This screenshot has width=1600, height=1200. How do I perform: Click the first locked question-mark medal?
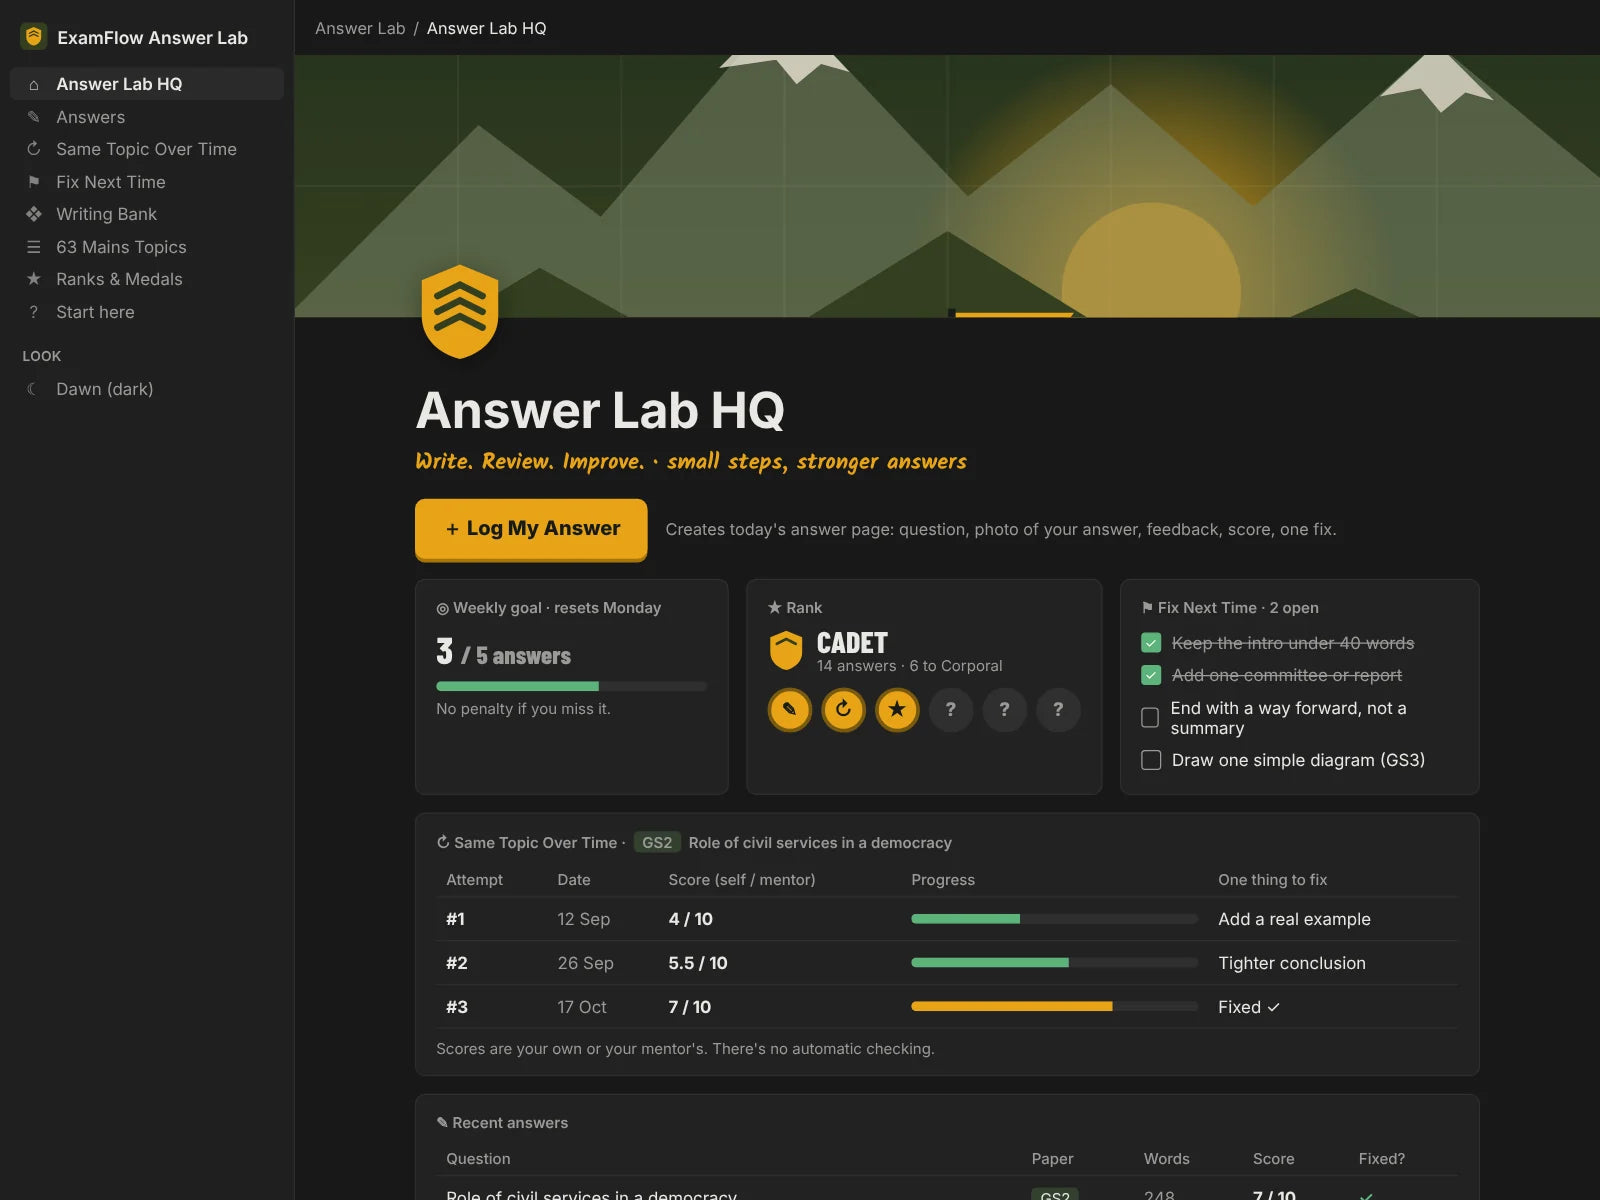(x=951, y=710)
